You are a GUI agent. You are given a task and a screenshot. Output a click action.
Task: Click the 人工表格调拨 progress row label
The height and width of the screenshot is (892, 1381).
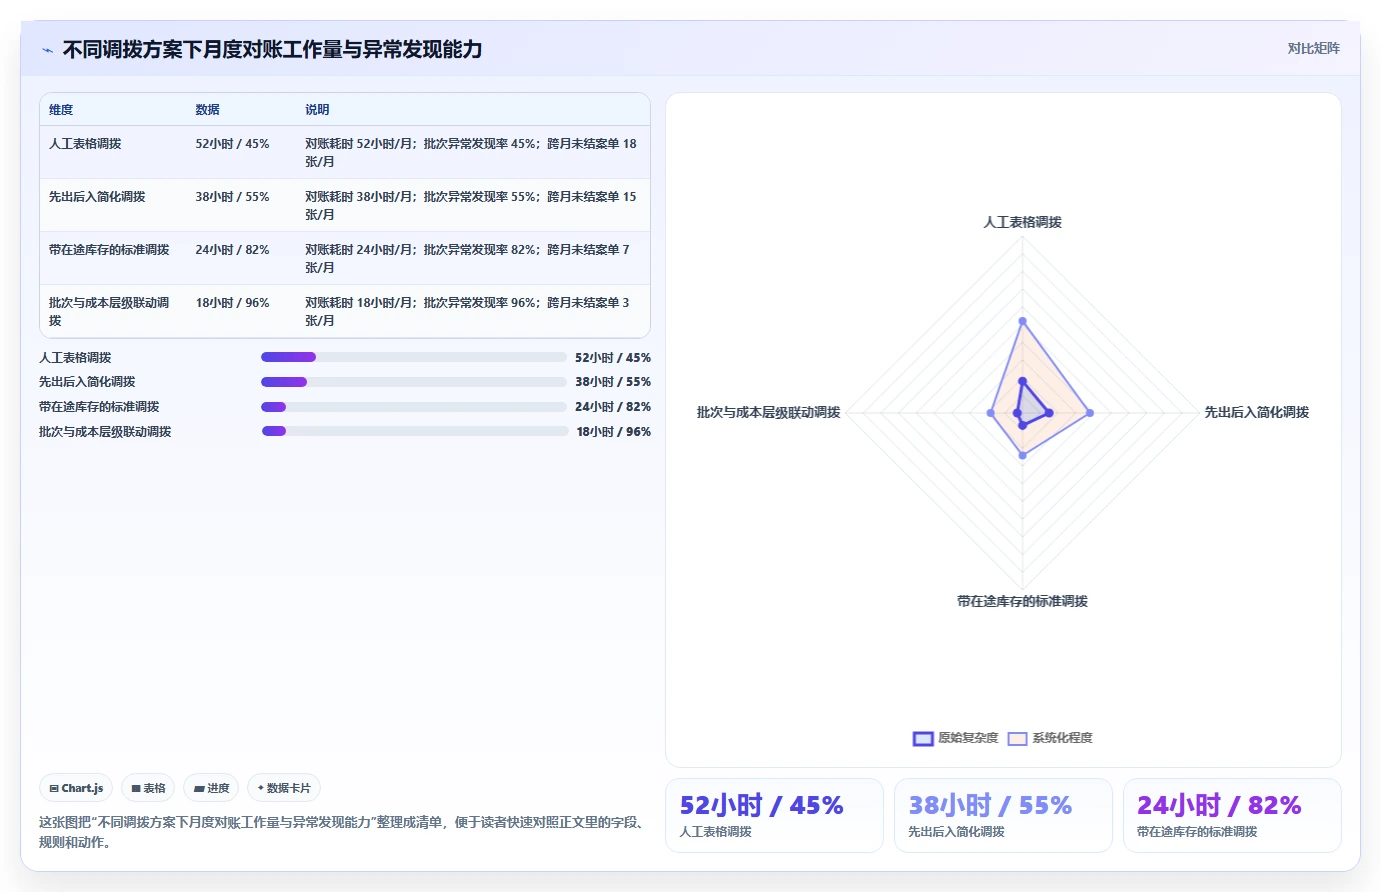(75, 357)
